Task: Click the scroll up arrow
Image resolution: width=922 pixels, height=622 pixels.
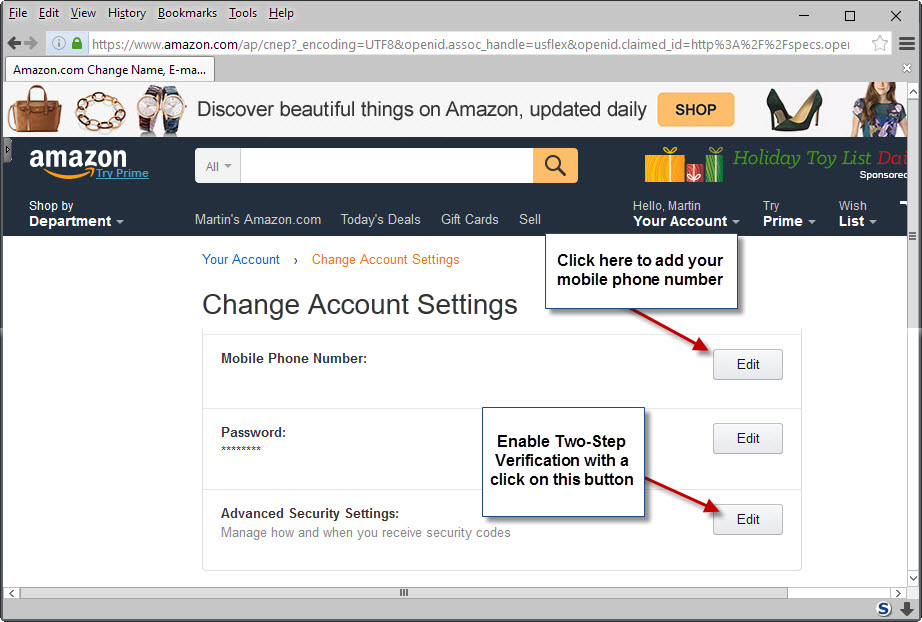Action: [913, 91]
